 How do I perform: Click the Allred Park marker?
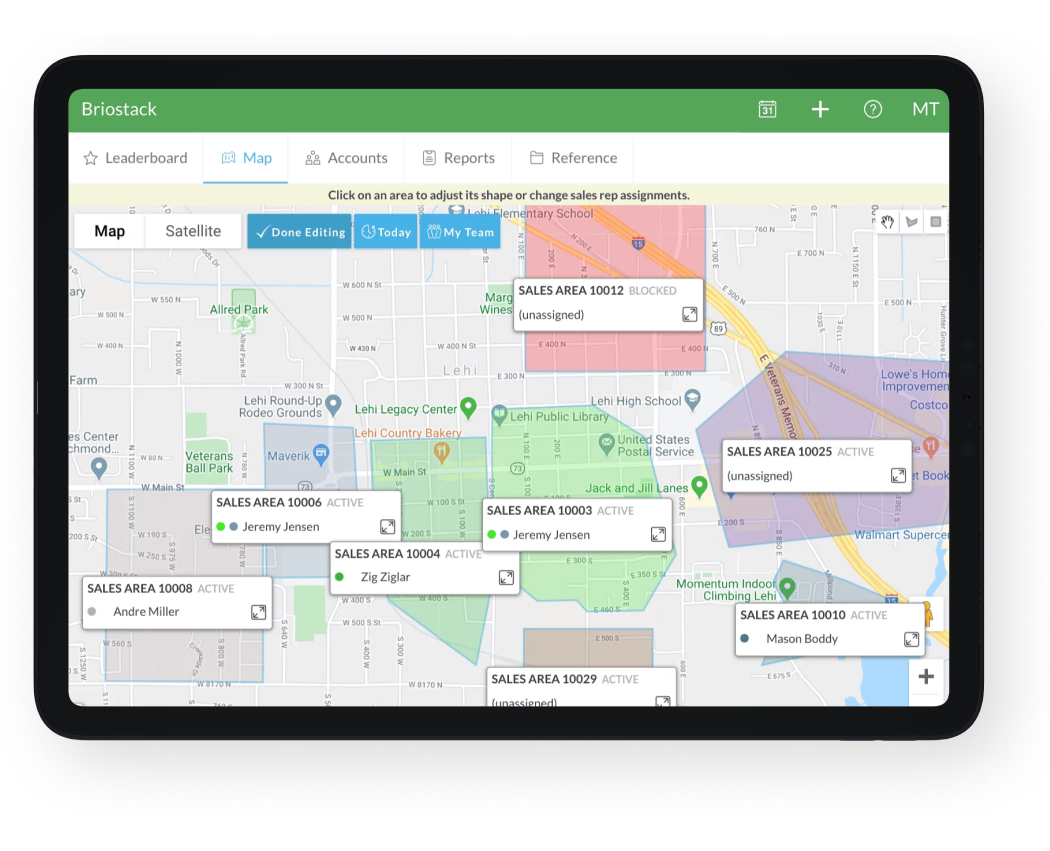(x=242, y=323)
